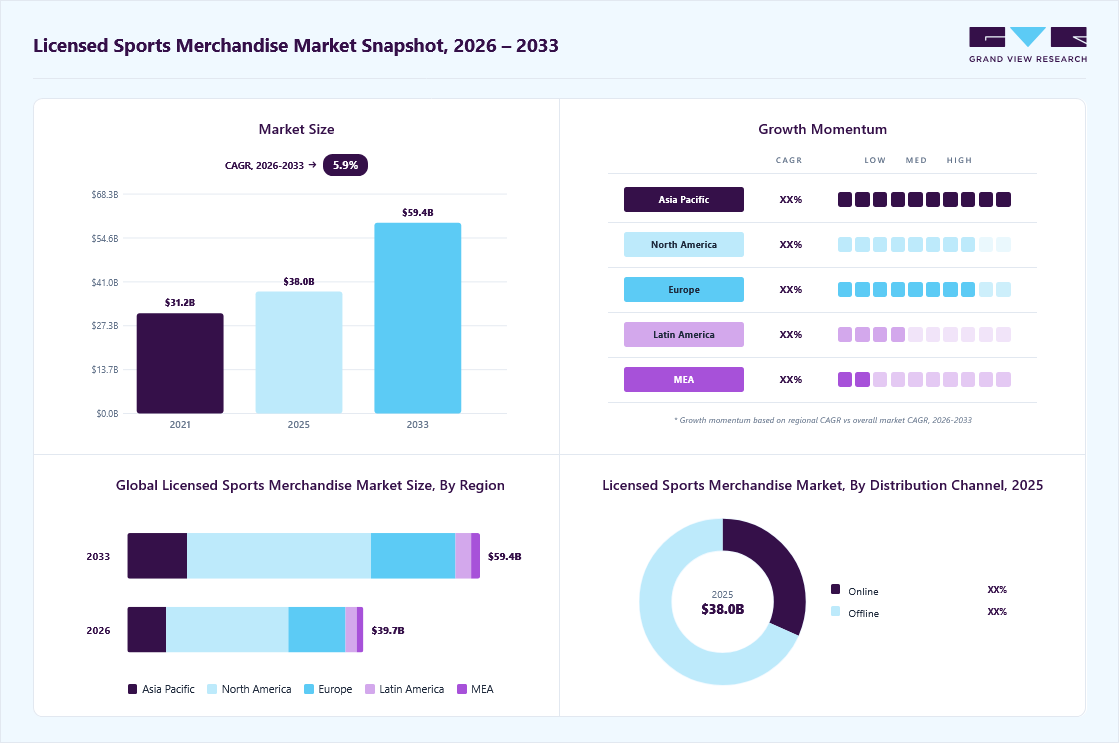Click the Latin America region label in Growth Momentum
Screen dimensions: 1120x743
click(x=684, y=334)
